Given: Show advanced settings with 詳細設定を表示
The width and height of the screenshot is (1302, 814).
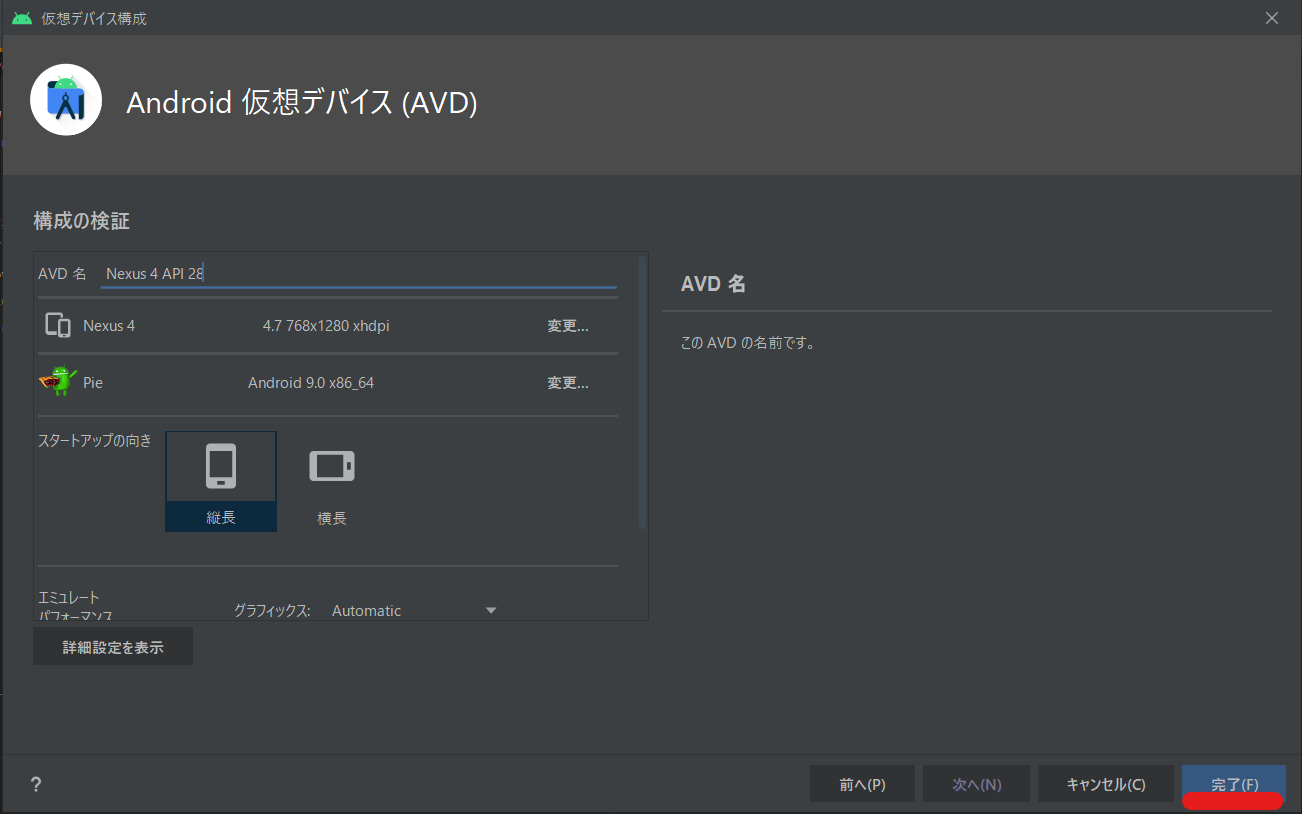Looking at the screenshot, I should point(113,647).
